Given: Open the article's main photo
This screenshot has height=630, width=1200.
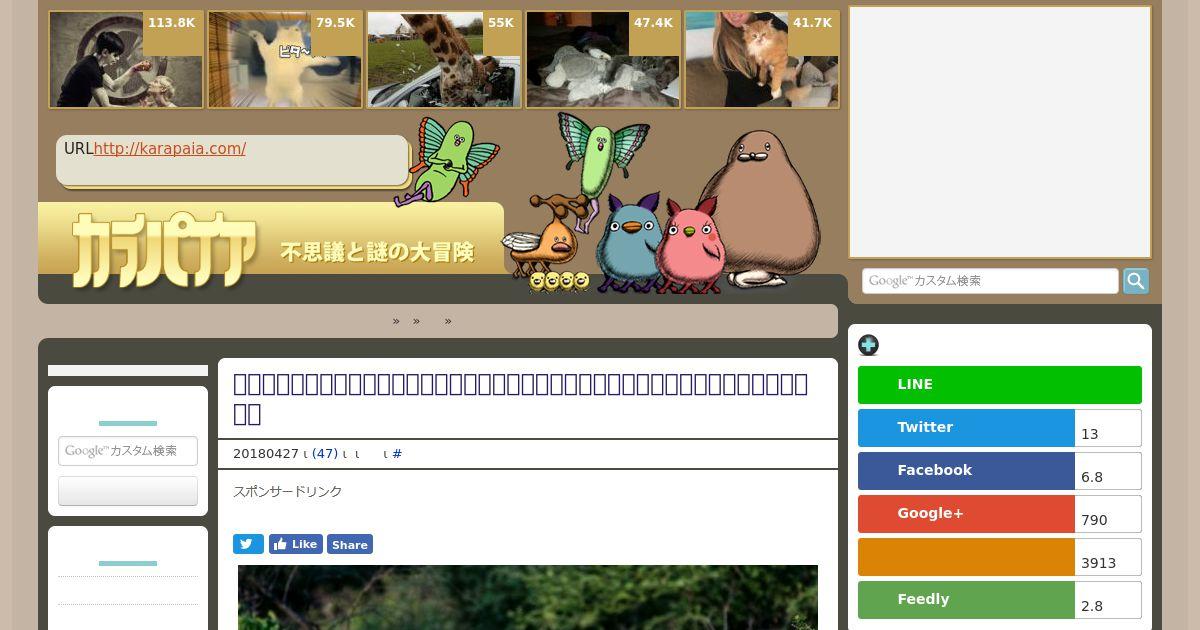Looking at the screenshot, I should 528,598.
